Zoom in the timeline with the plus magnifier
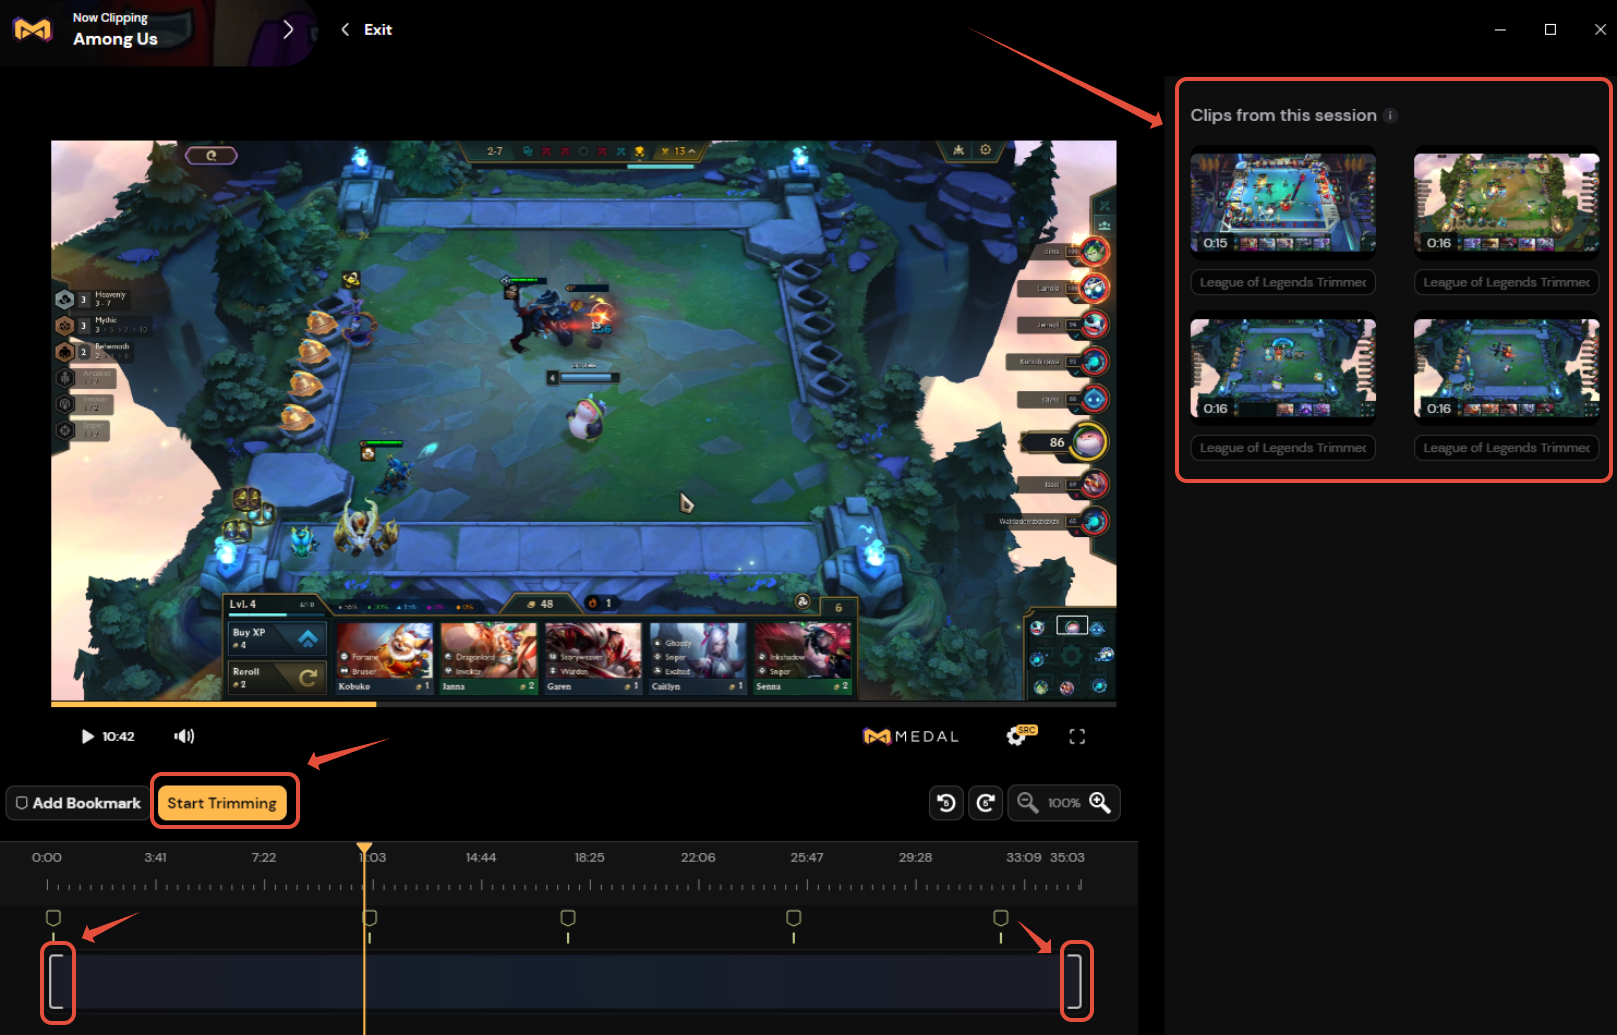Image resolution: width=1617 pixels, height=1035 pixels. click(1100, 803)
